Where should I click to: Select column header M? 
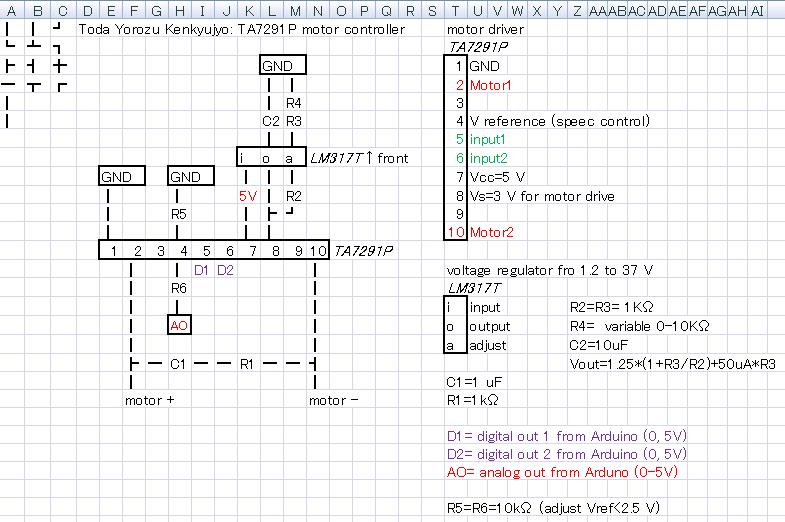click(x=295, y=10)
